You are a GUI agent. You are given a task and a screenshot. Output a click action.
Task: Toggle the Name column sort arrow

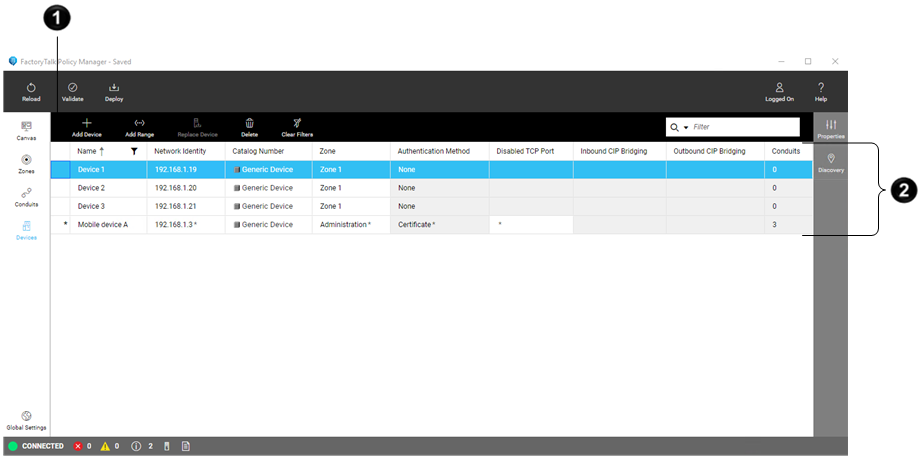[x=101, y=151]
